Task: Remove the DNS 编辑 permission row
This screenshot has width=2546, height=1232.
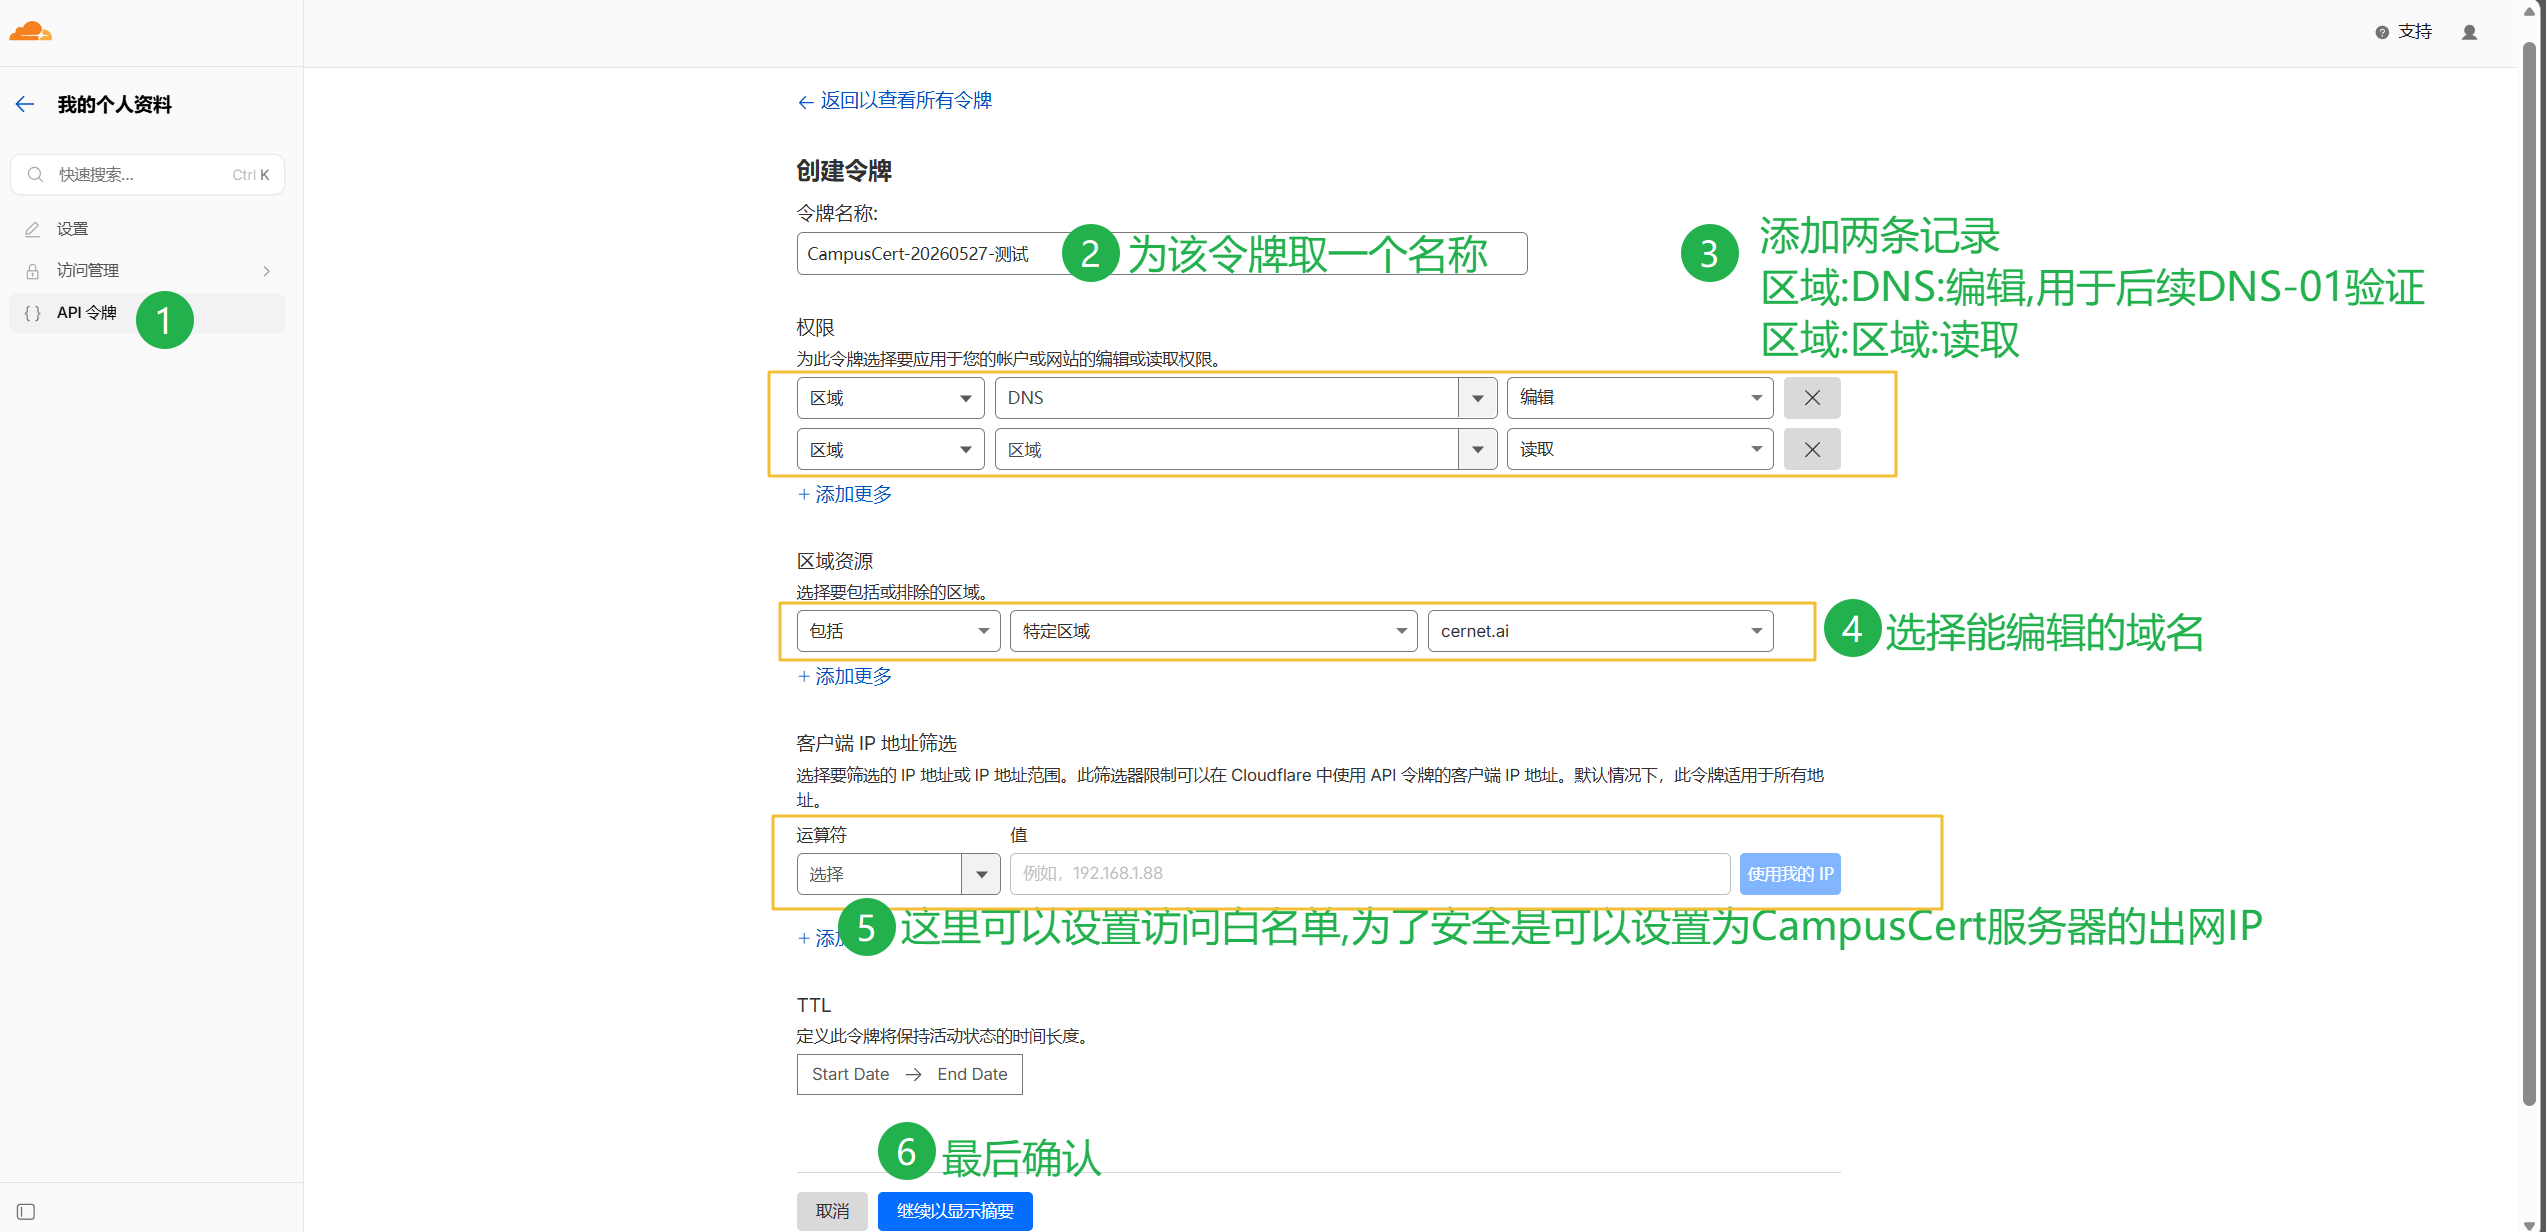Action: tap(1812, 398)
